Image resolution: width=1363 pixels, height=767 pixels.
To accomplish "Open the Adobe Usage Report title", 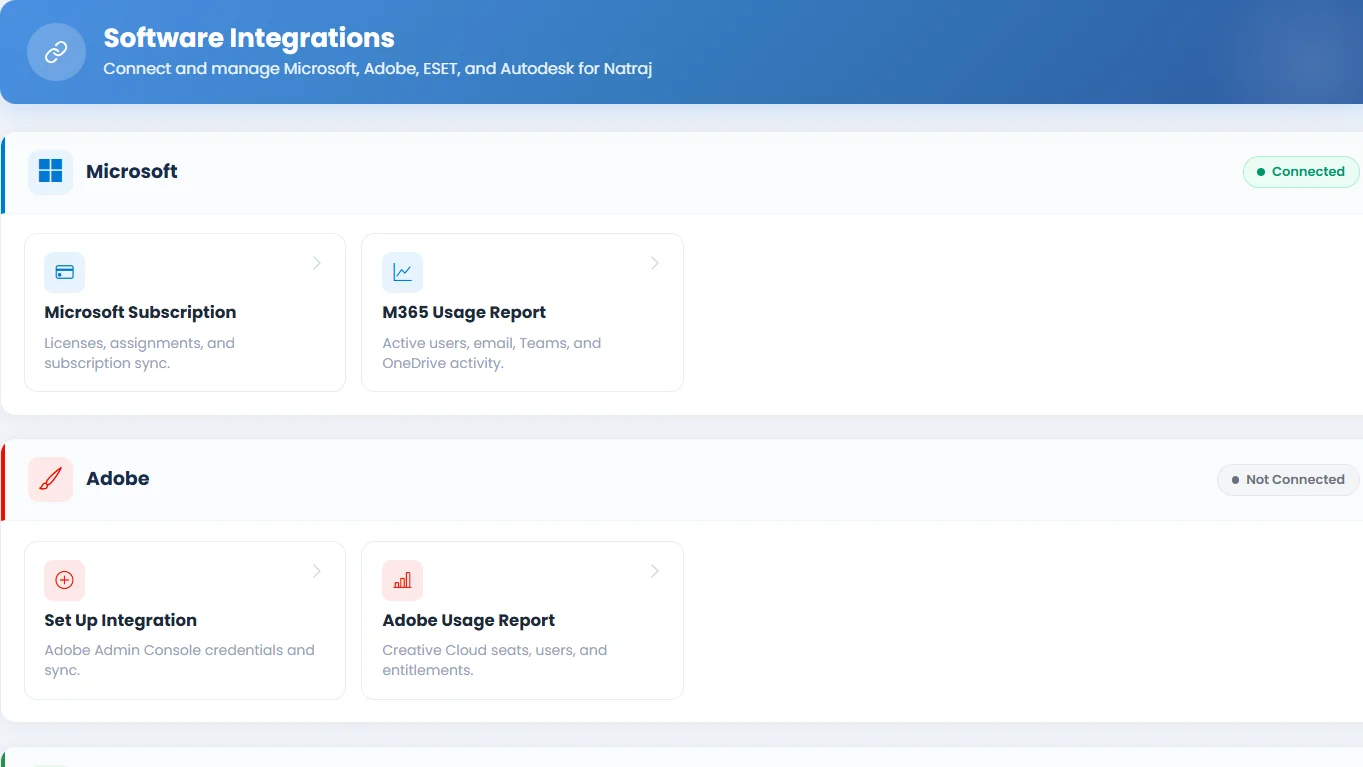I will 468,620.
